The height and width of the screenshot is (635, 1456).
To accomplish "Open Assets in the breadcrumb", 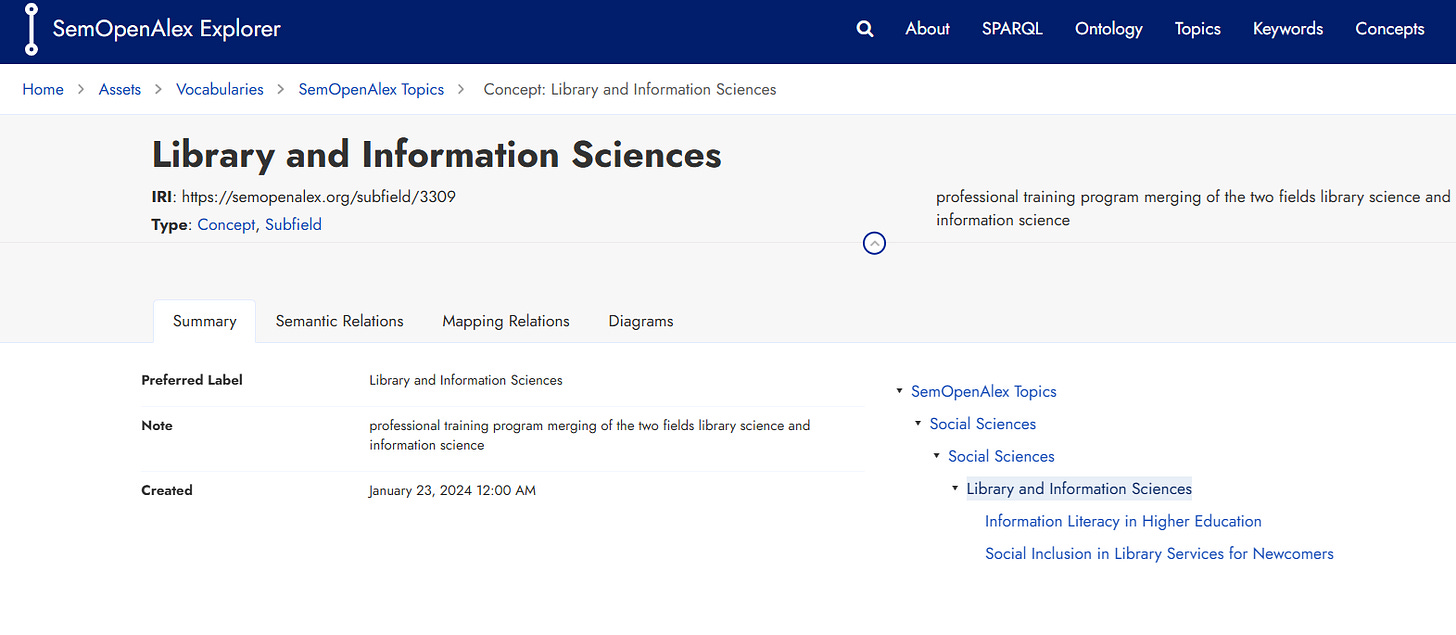I will (x=120, y=89).
